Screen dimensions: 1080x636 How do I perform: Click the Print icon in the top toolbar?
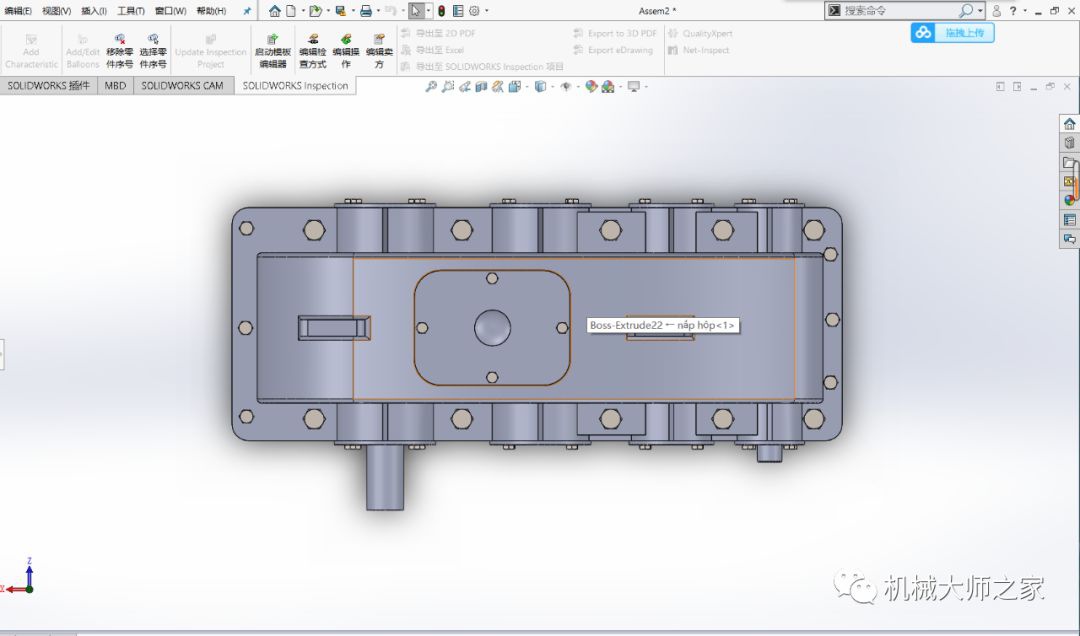point(365,11)
